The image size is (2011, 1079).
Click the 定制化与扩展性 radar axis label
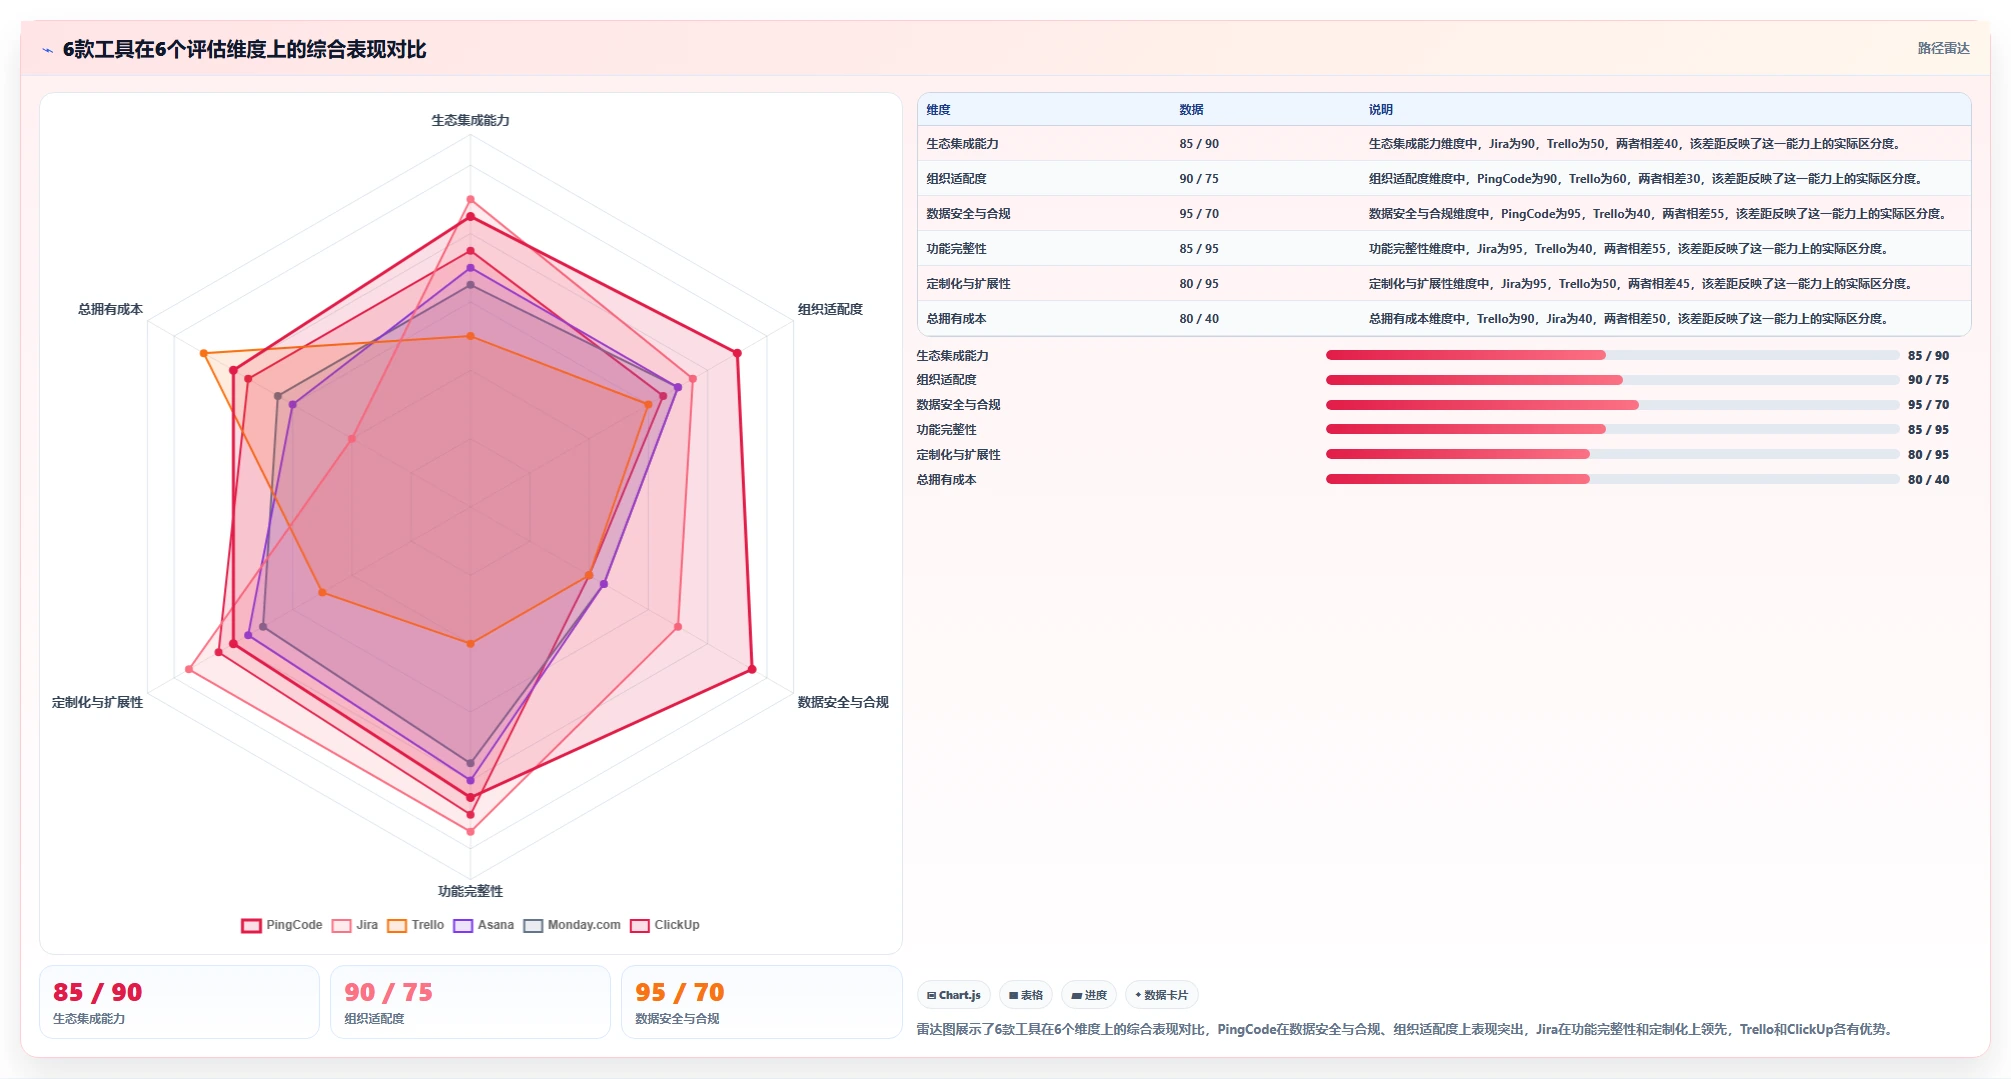click(97, 702)
